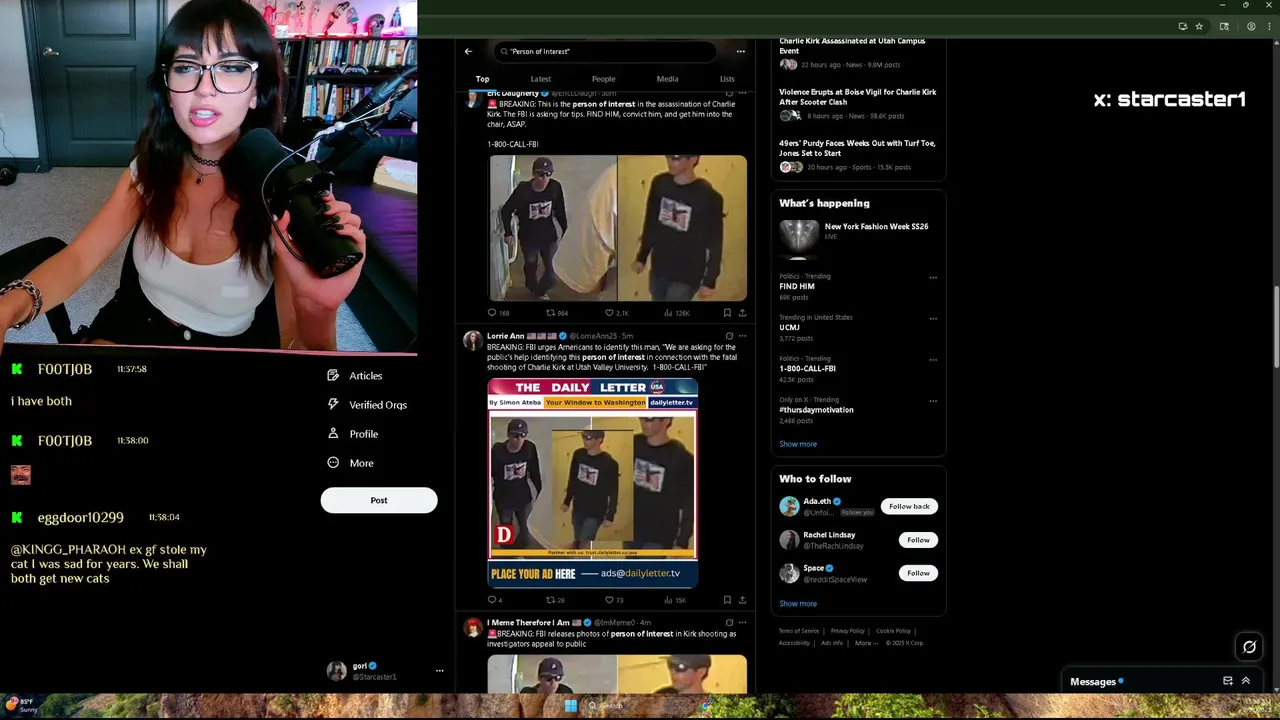Viewport: 1280px width, 720px height.
Task: Expand the Messages drawer
Action: (1246, 681)
